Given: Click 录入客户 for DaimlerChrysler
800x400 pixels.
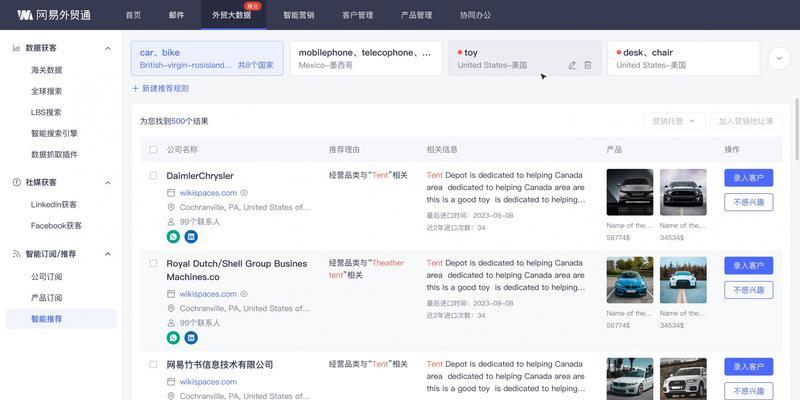Looking at the screenshot, I should (748, 178).
